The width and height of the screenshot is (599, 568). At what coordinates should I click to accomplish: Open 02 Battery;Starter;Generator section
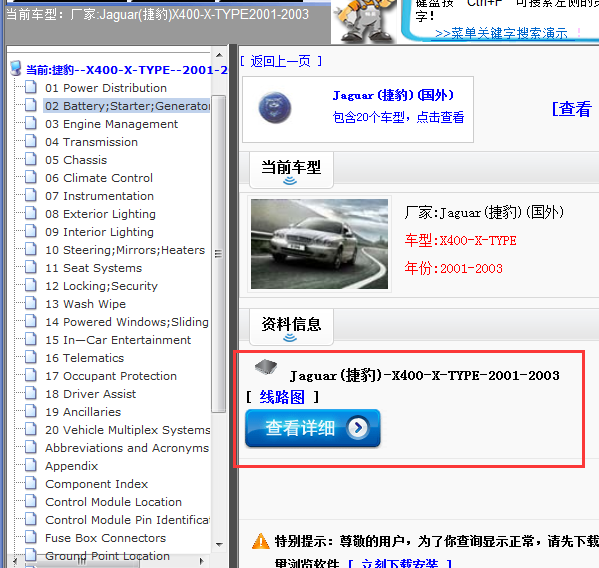tap(127, 105)
